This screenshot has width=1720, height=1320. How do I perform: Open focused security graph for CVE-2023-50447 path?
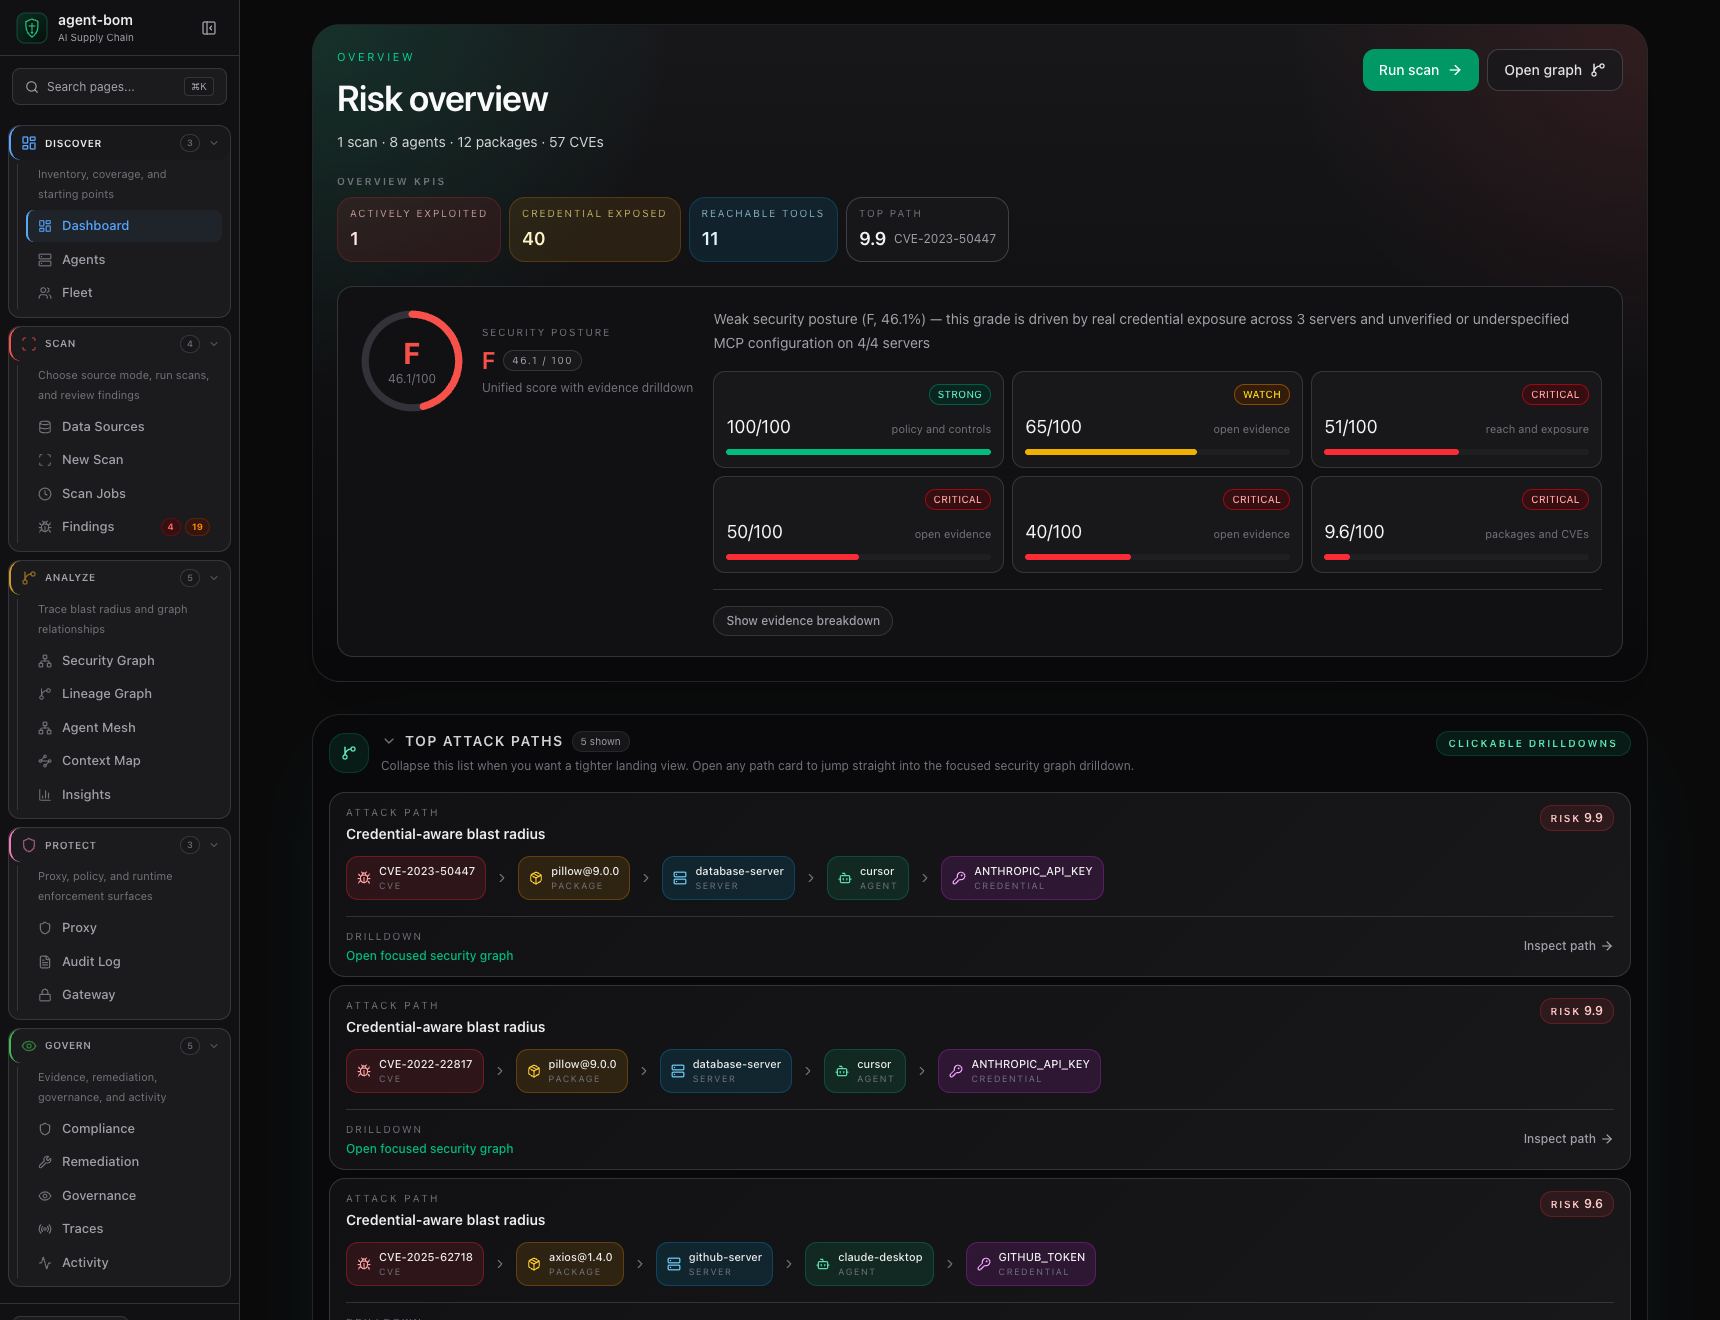[429, 955]
